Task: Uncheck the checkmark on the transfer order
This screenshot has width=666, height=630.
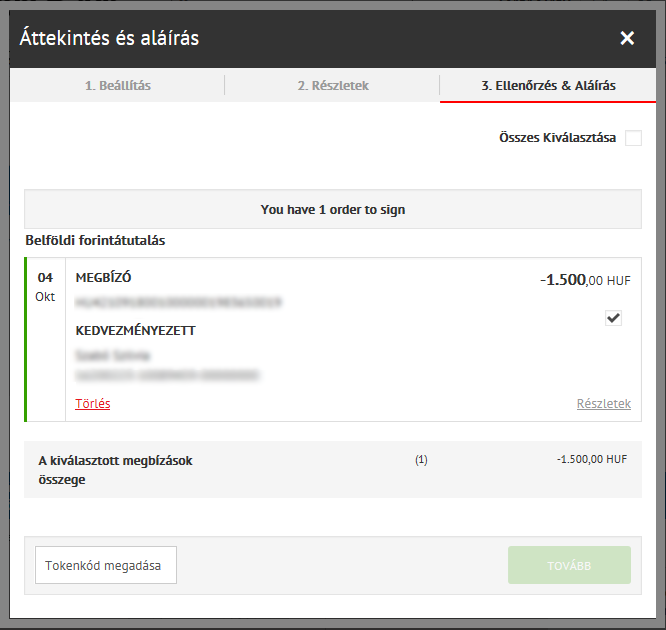Action: click(614, 318)
